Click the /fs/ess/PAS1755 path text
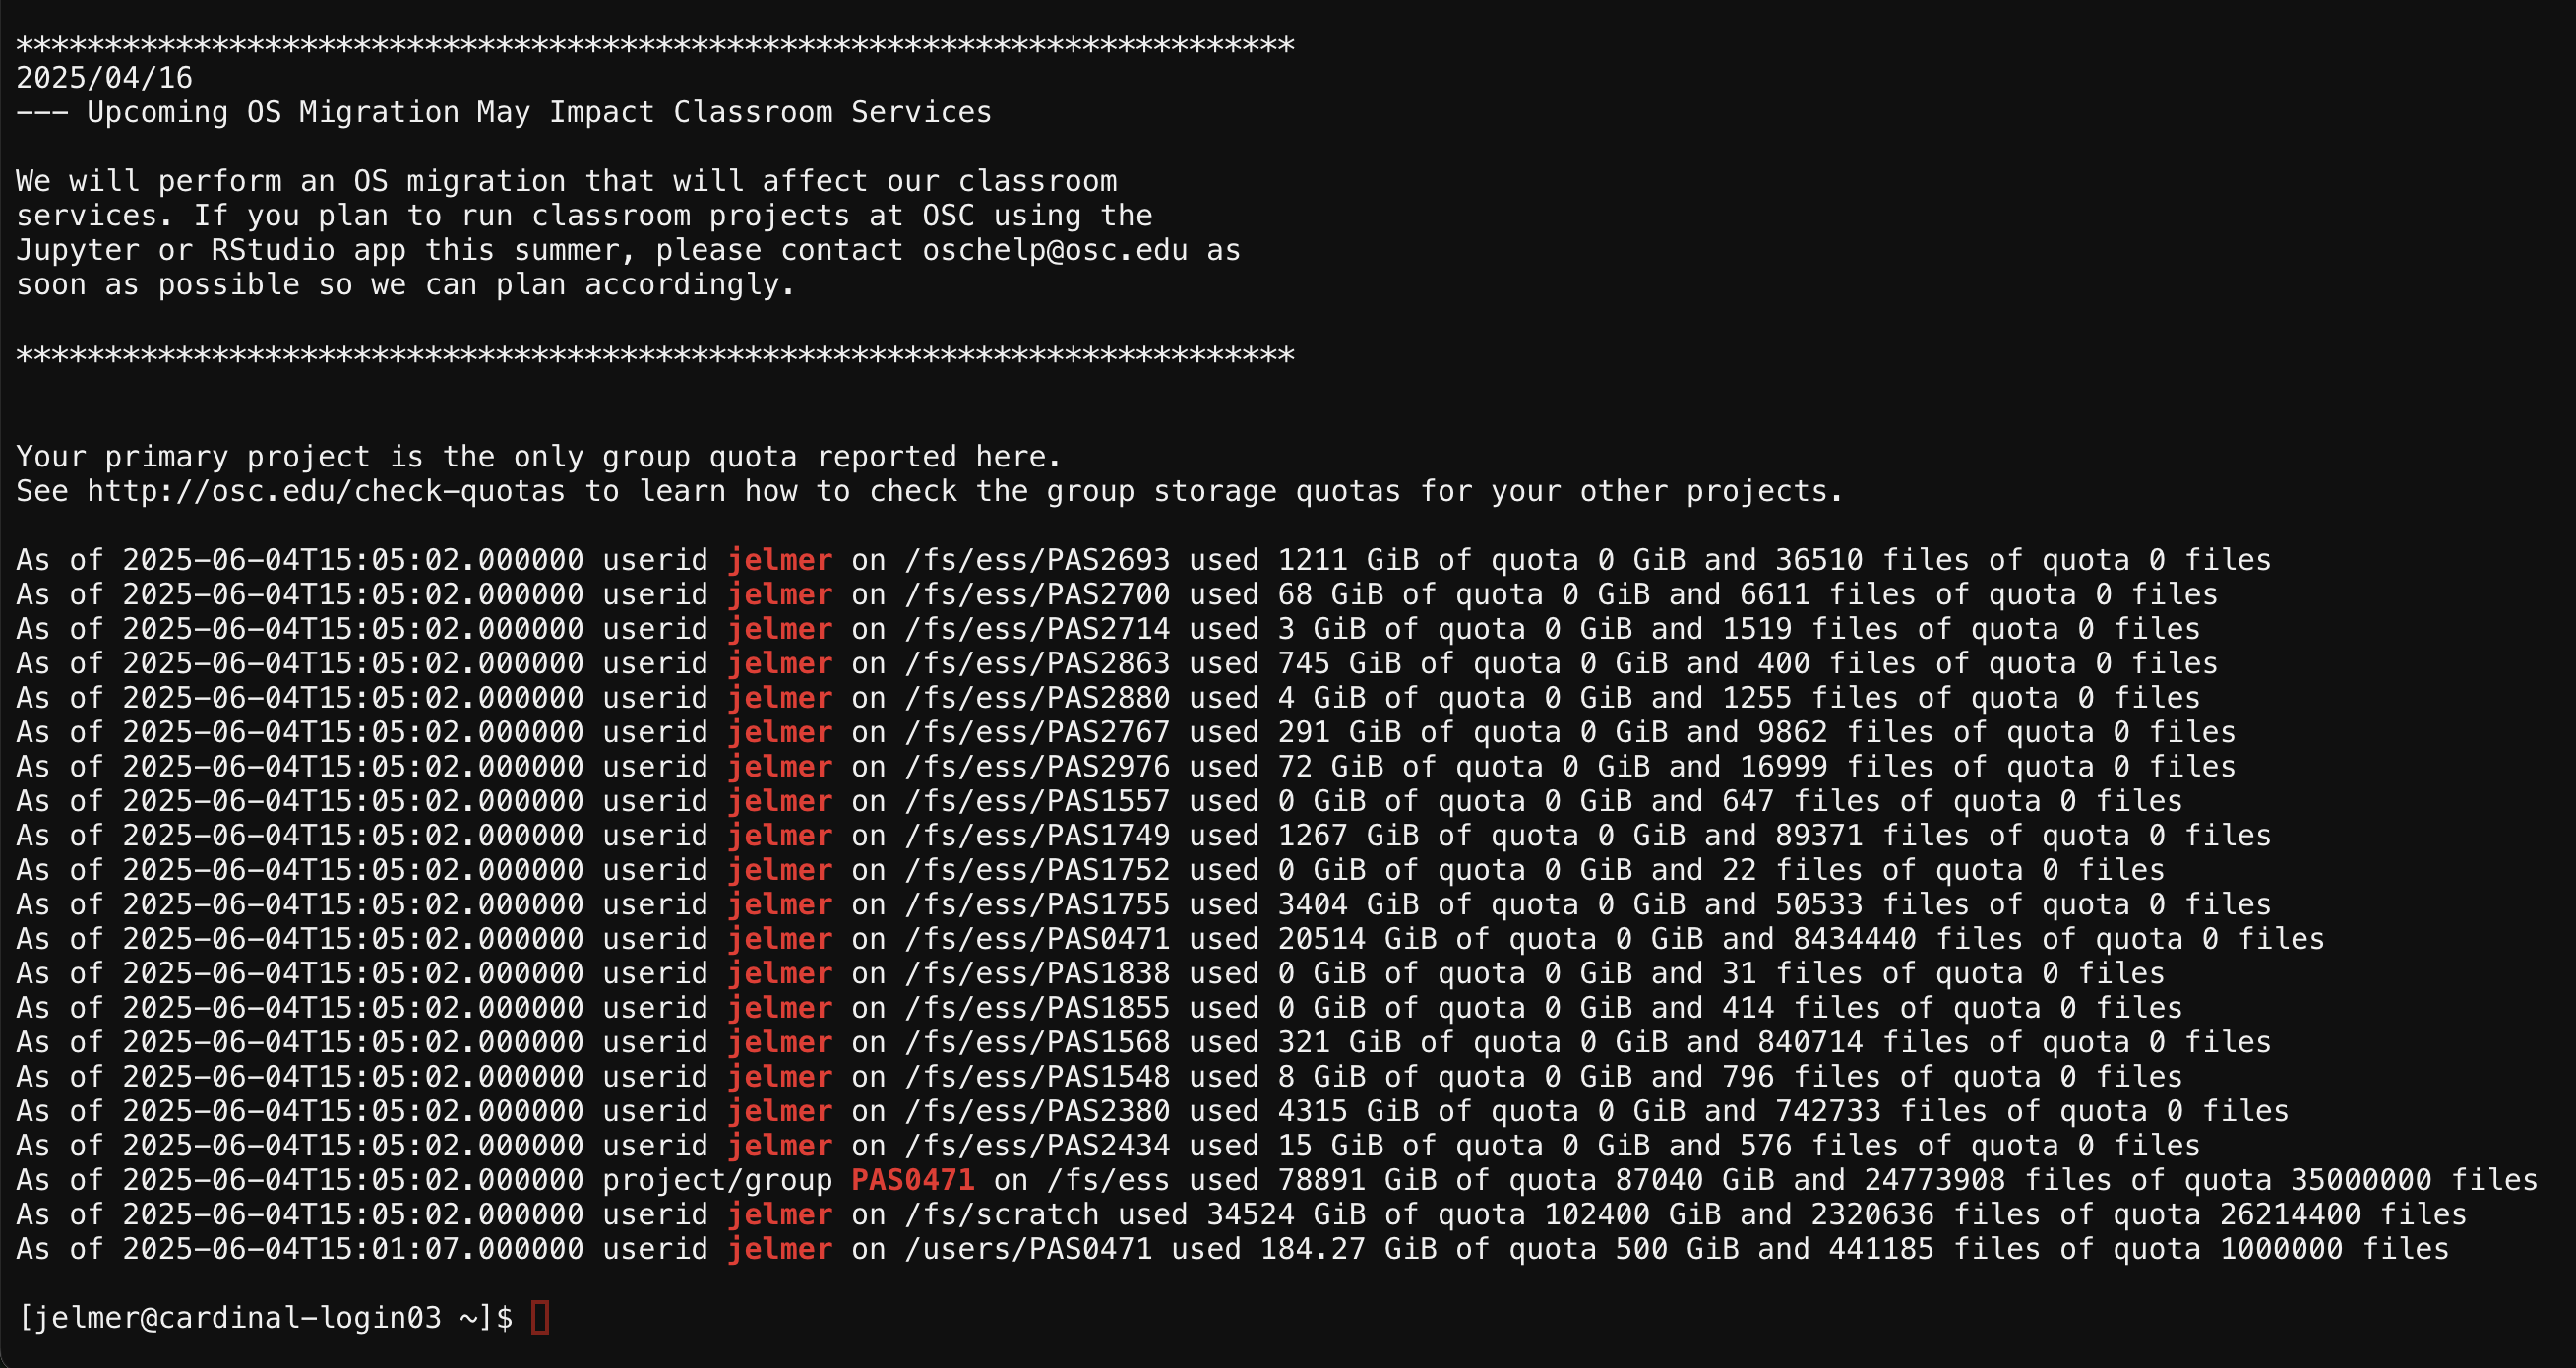 (1037, 904)
